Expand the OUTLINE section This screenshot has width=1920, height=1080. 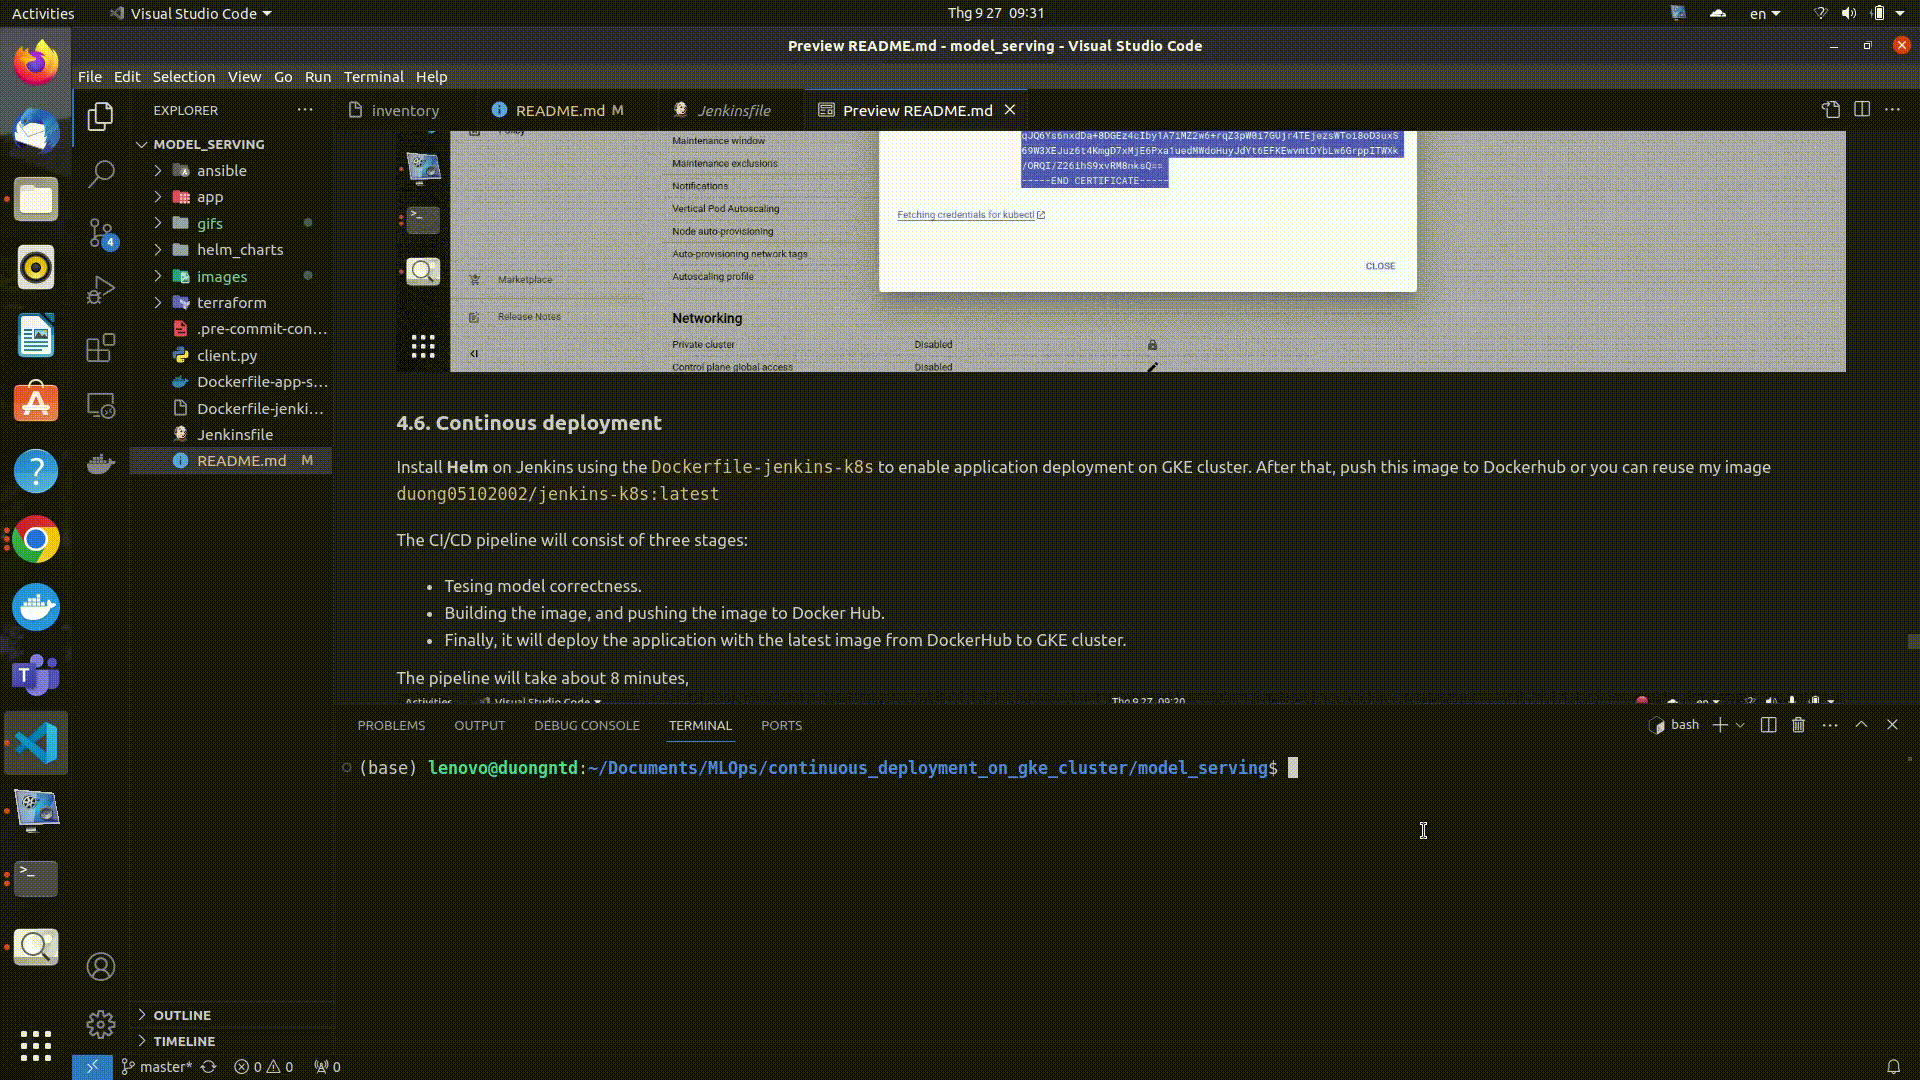pyautogui.click(x=182, y=1015)
